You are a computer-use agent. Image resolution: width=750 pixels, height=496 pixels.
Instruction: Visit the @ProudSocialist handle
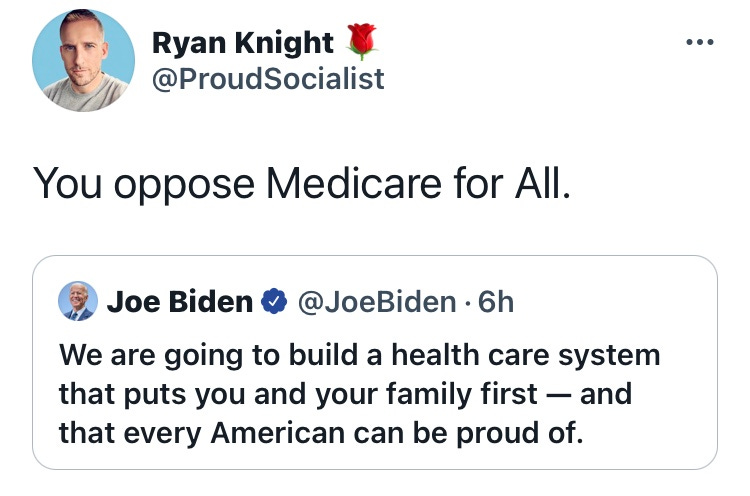click(268, 79)
